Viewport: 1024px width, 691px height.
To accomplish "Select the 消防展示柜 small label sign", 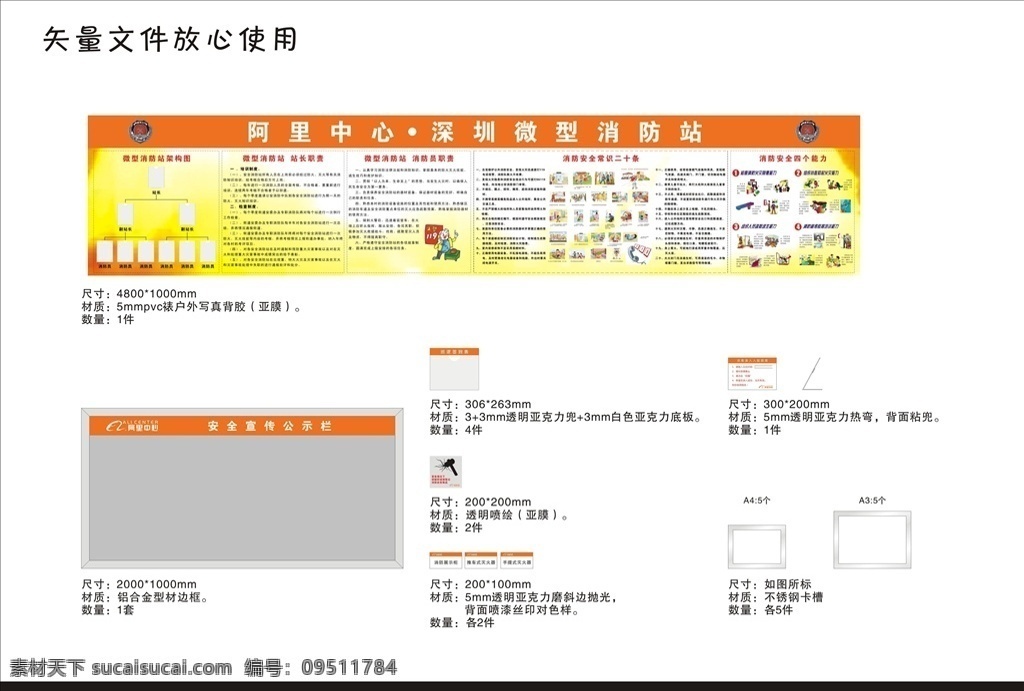I will coord(446,560).
